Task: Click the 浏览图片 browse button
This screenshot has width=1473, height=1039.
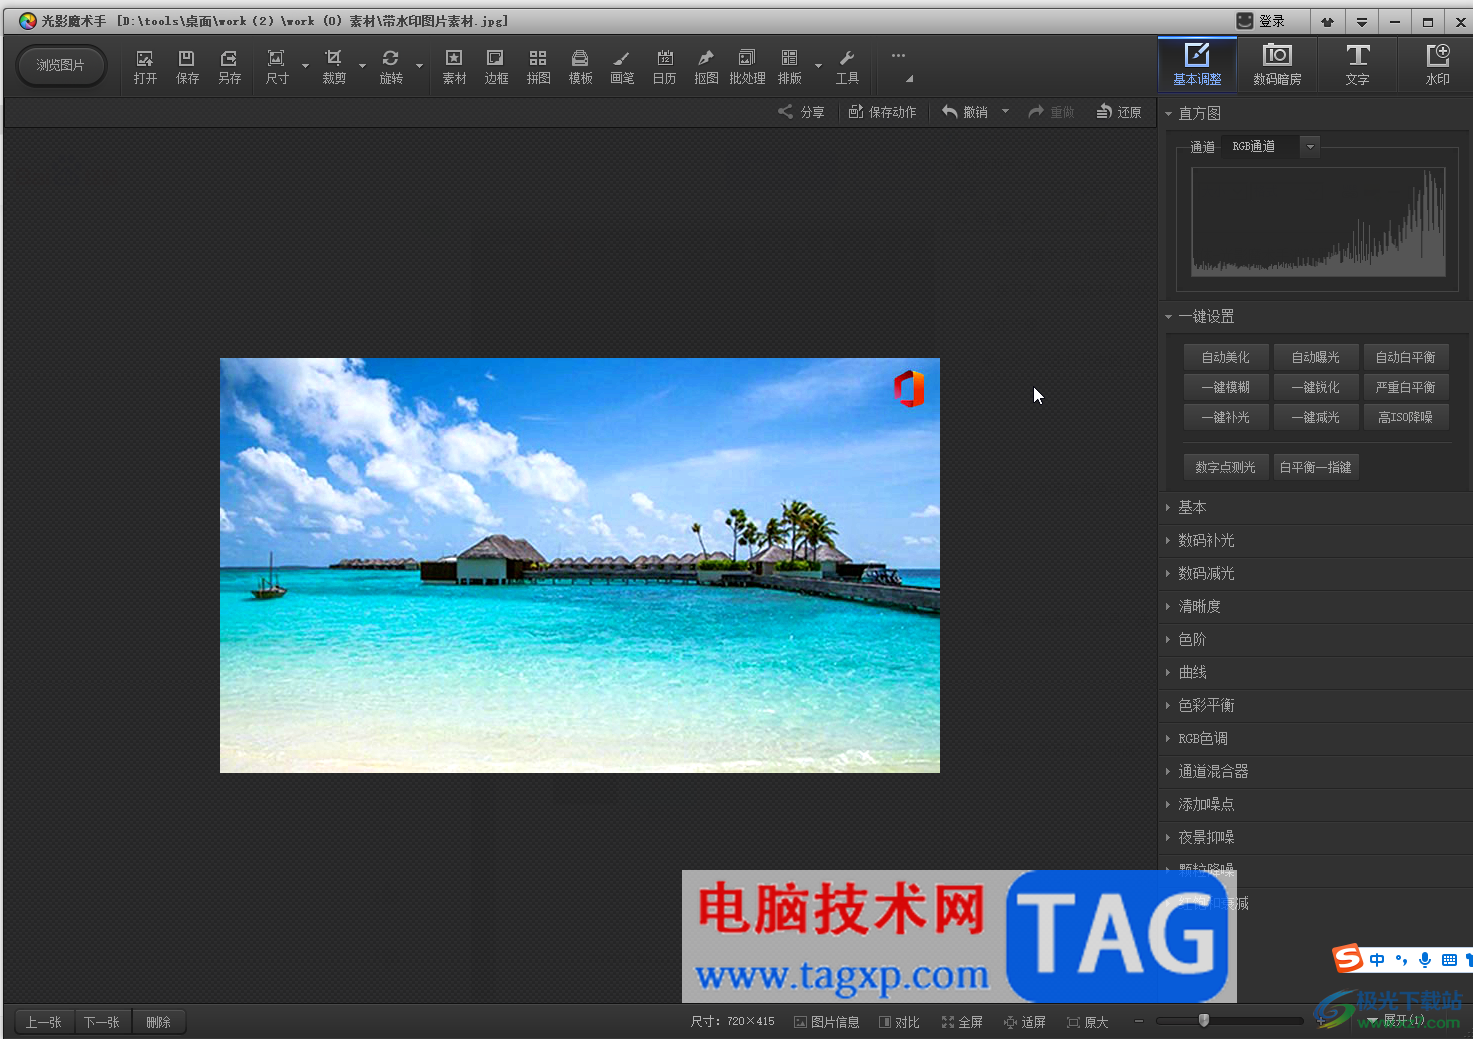Action: (x=61, y=66)
